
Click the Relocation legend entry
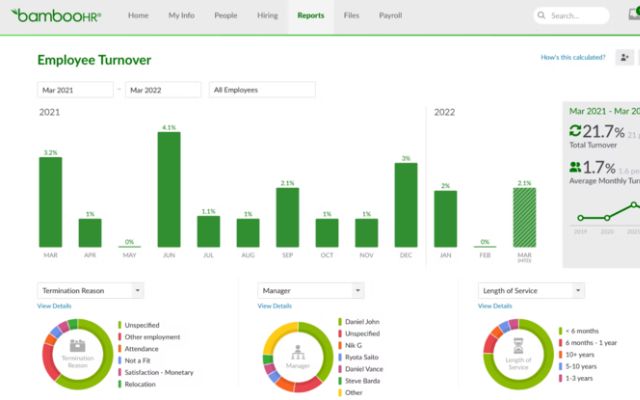click(137, 384)
